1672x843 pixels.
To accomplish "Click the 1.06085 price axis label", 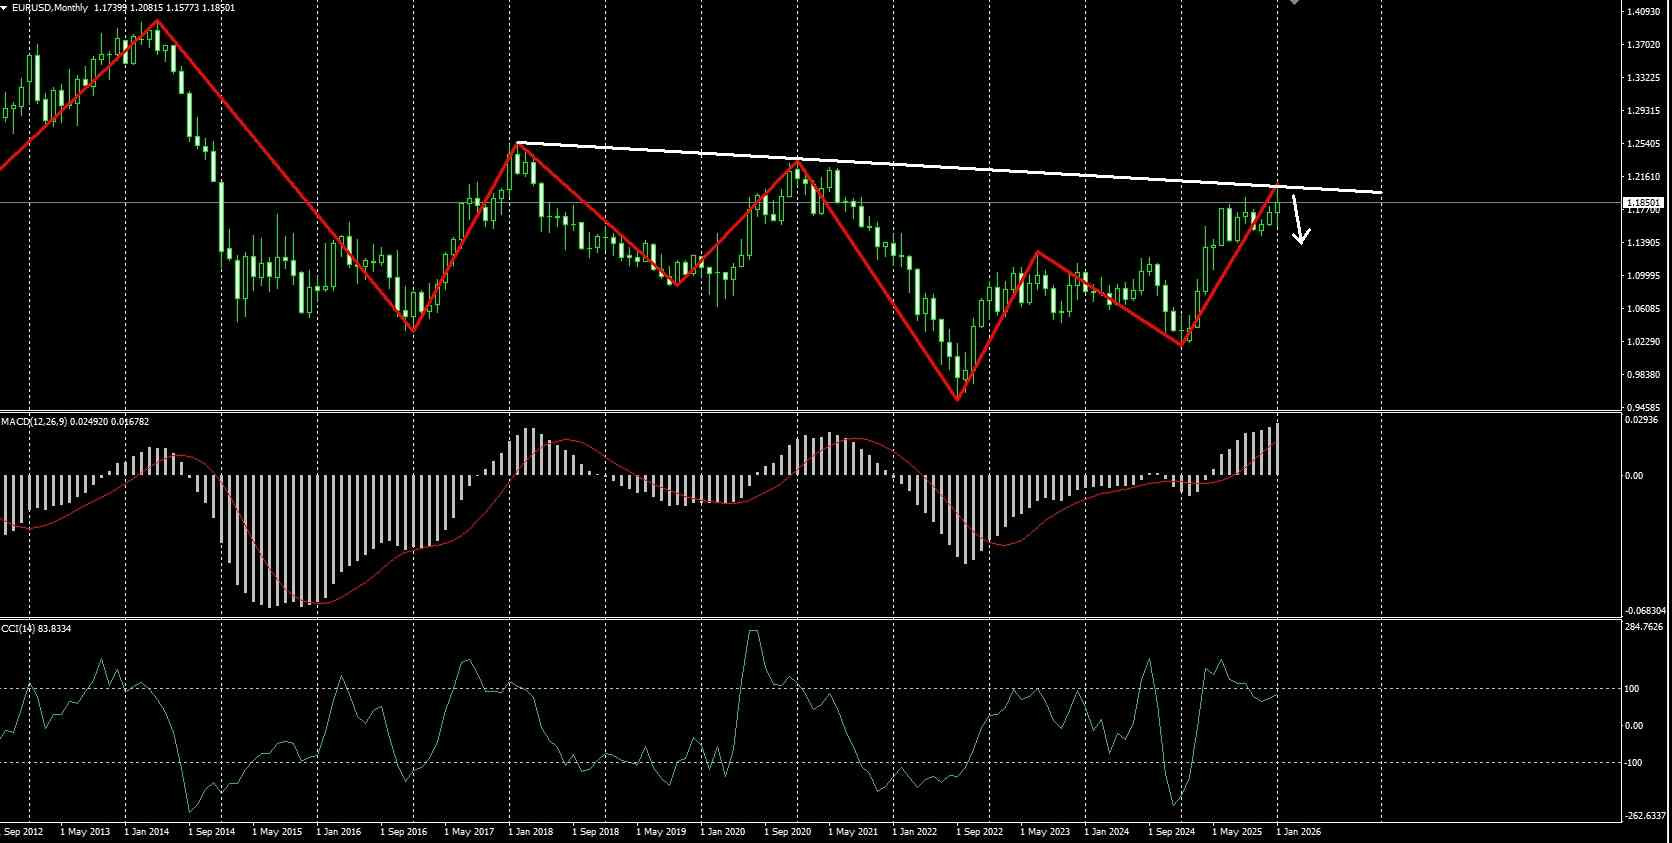I will click(x=1644, y=309).
